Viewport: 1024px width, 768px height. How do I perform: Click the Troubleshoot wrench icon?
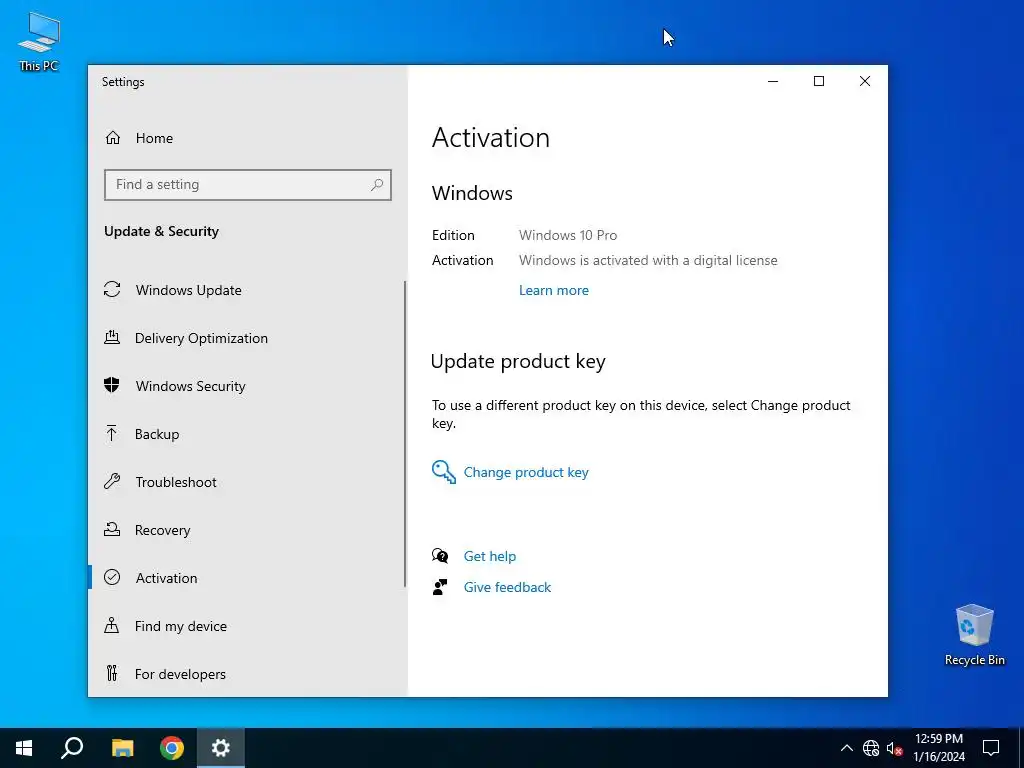[112, 482]
